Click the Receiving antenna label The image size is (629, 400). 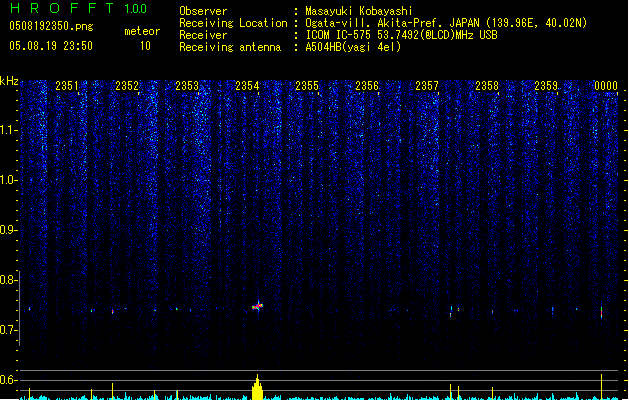point(230,47)
